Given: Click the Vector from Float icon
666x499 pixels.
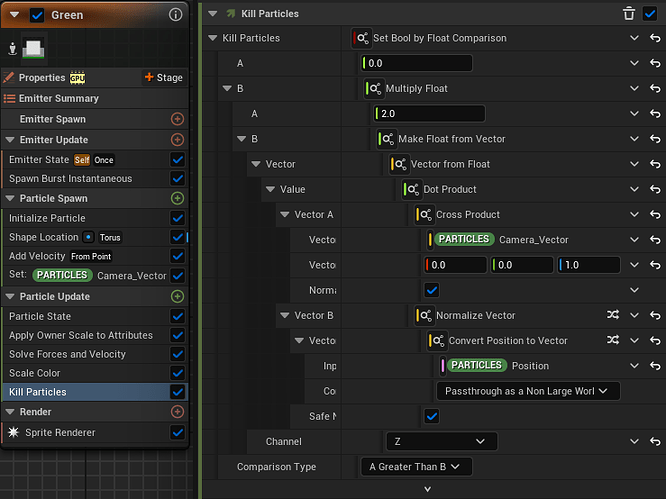Looking at the screenshot, I should pyautogui.click(x=400, y=164).
